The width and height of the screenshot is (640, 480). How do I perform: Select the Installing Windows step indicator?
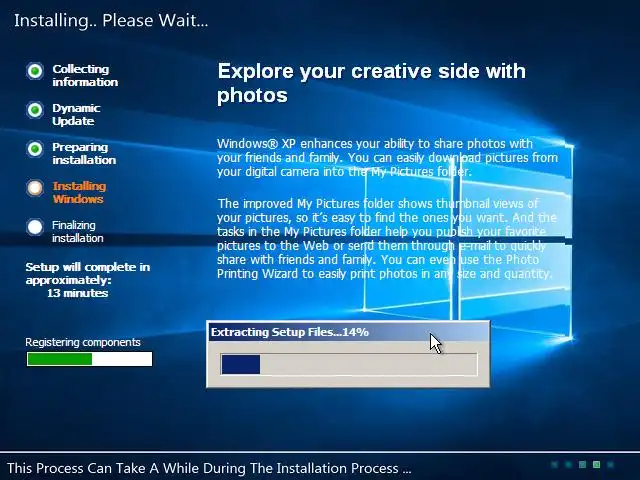click(x=35, y=188)
